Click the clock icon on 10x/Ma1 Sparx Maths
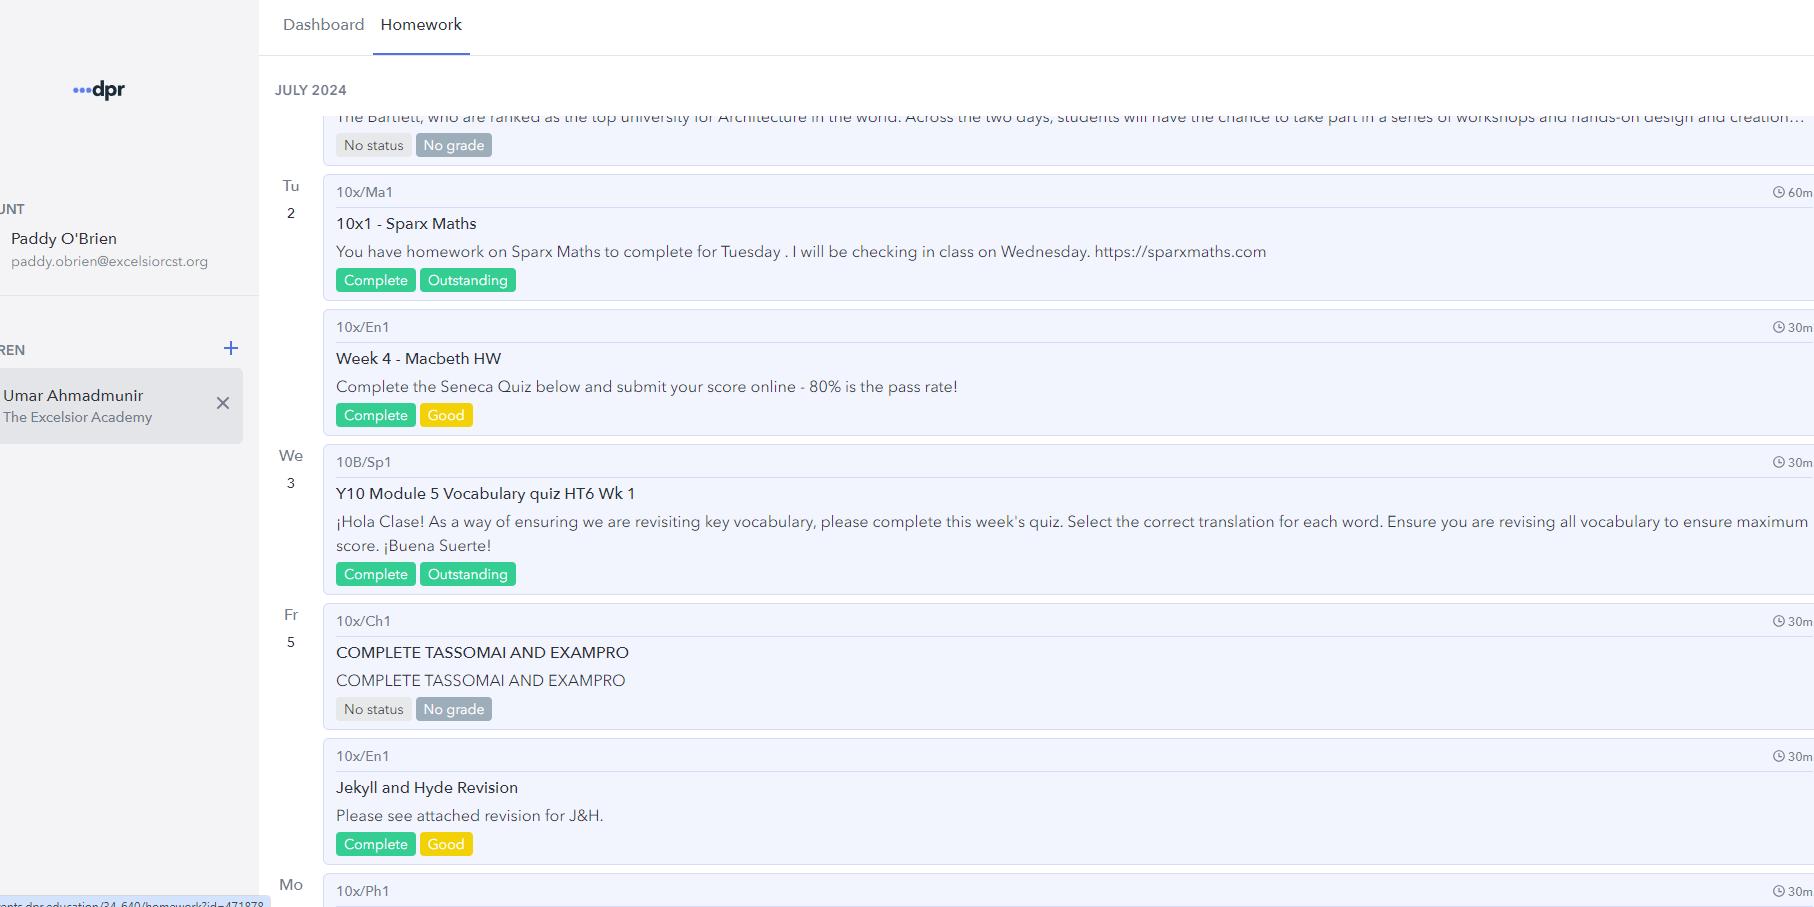 tap(1779, 192)
